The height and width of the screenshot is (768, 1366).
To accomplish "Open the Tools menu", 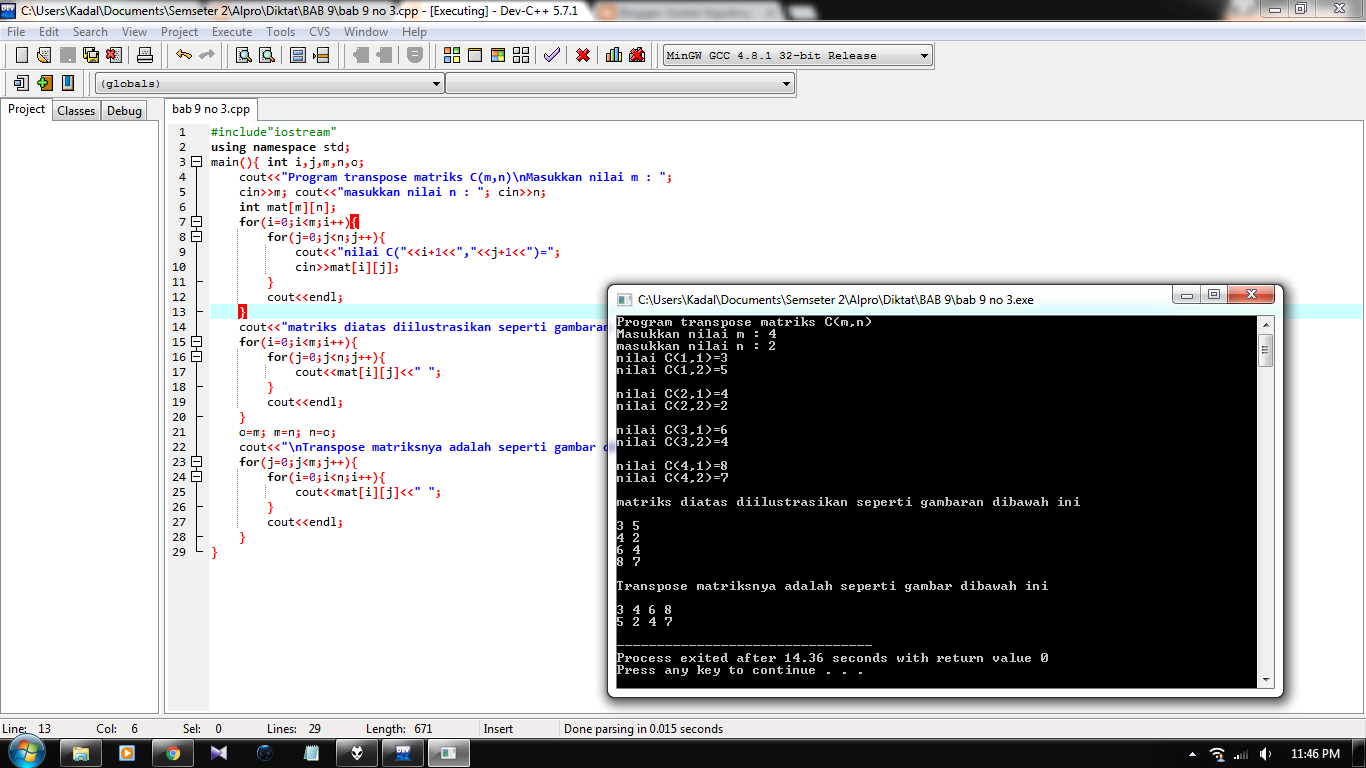I will tap(281, 32).
